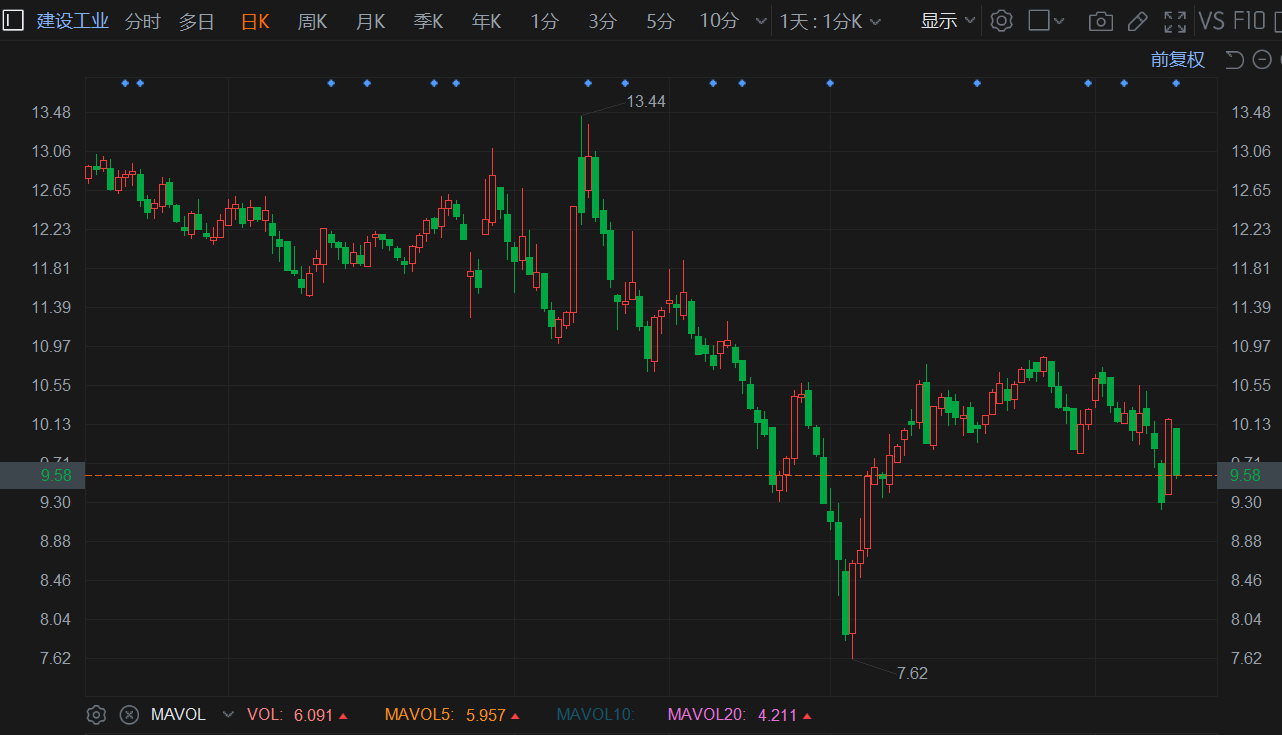Switch to 周K weekly chart tab
This screenshot has width=1282, height=735.
coord(312,21)
